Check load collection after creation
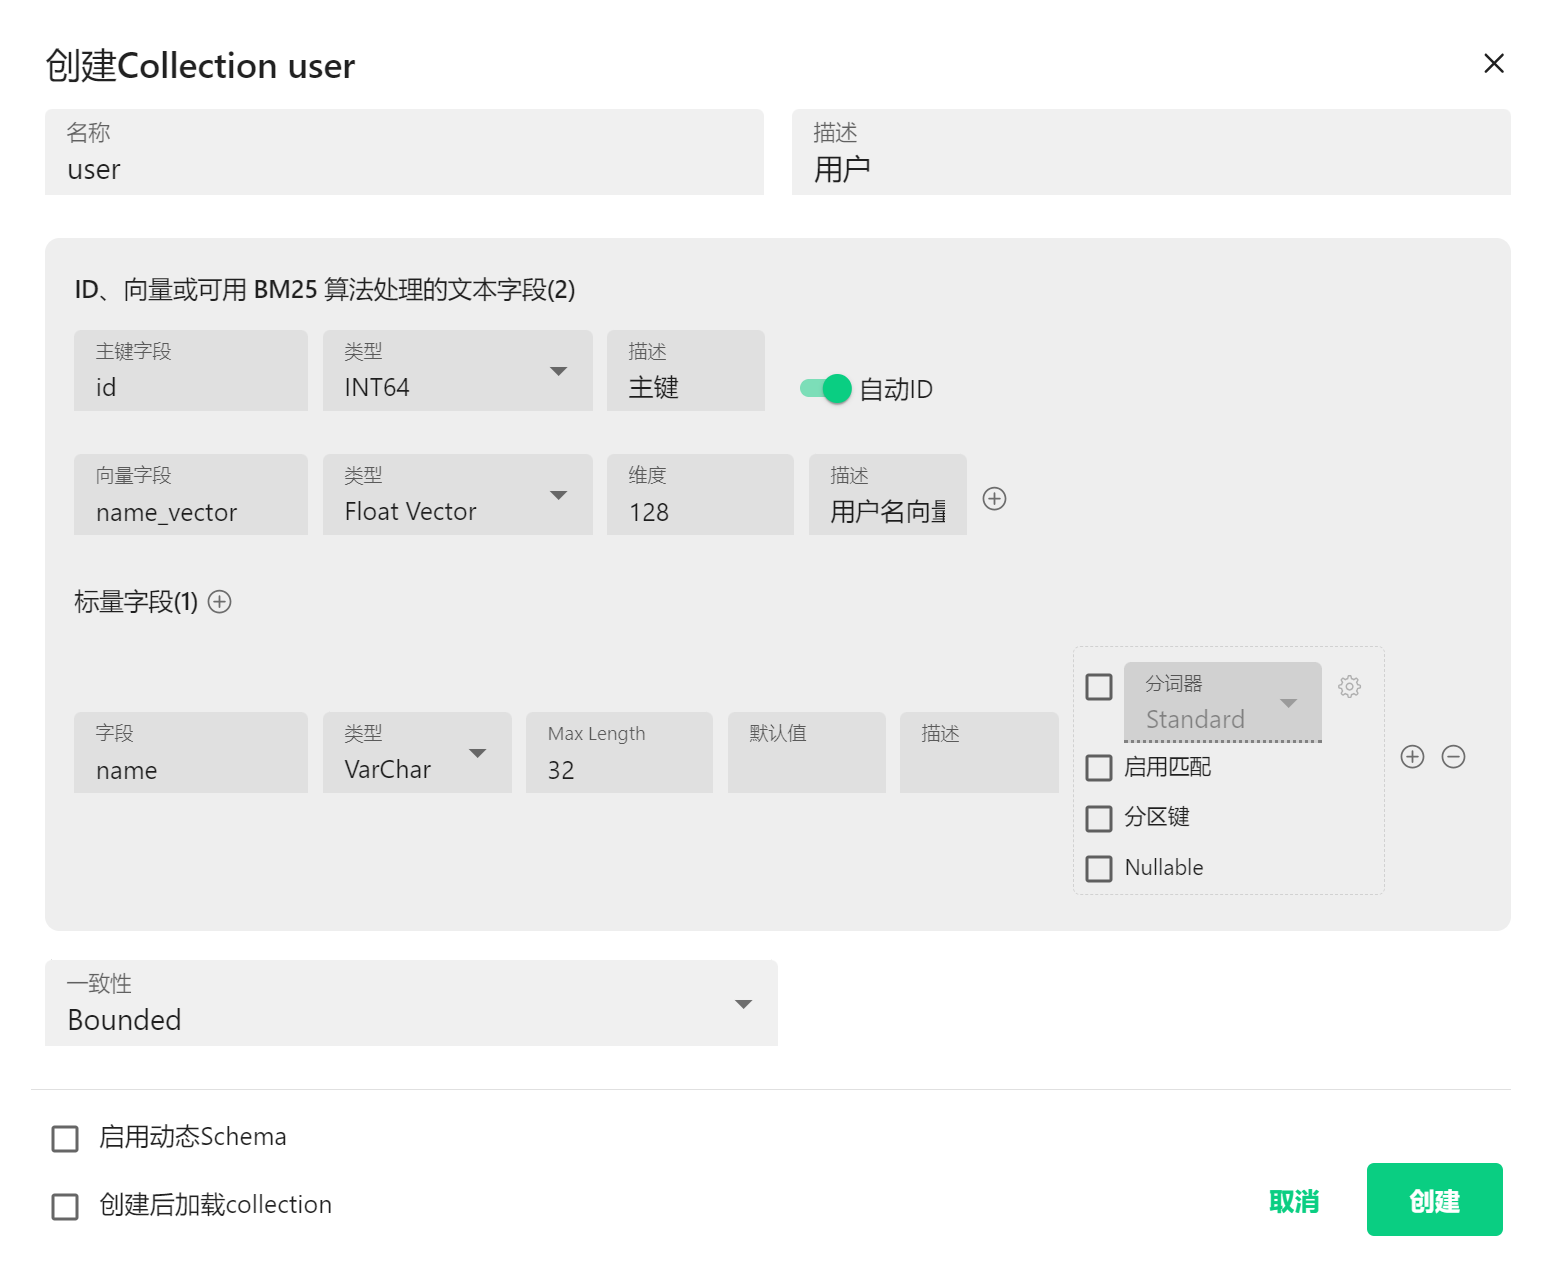Viewport: 1554px width, 1272px height. coord(65,1207)
